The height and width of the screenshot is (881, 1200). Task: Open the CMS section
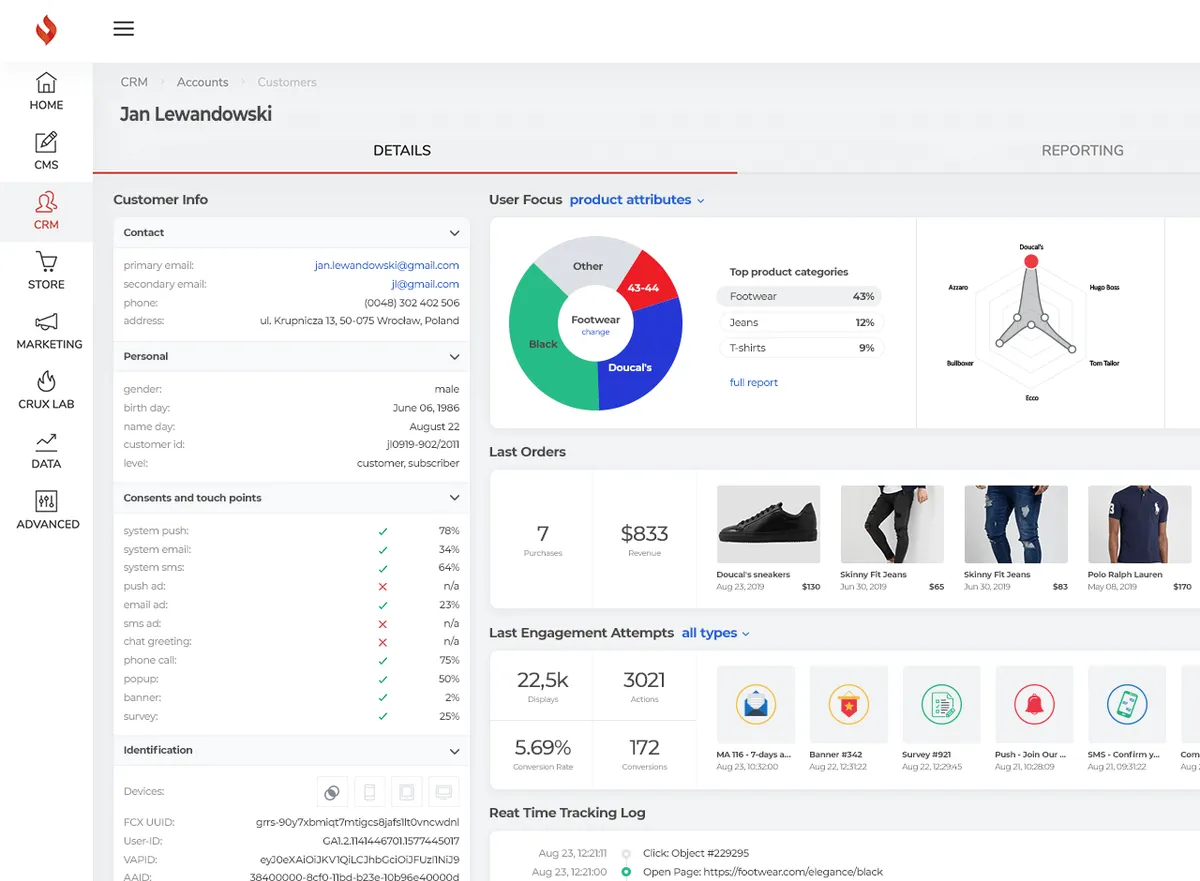point(46,151)
